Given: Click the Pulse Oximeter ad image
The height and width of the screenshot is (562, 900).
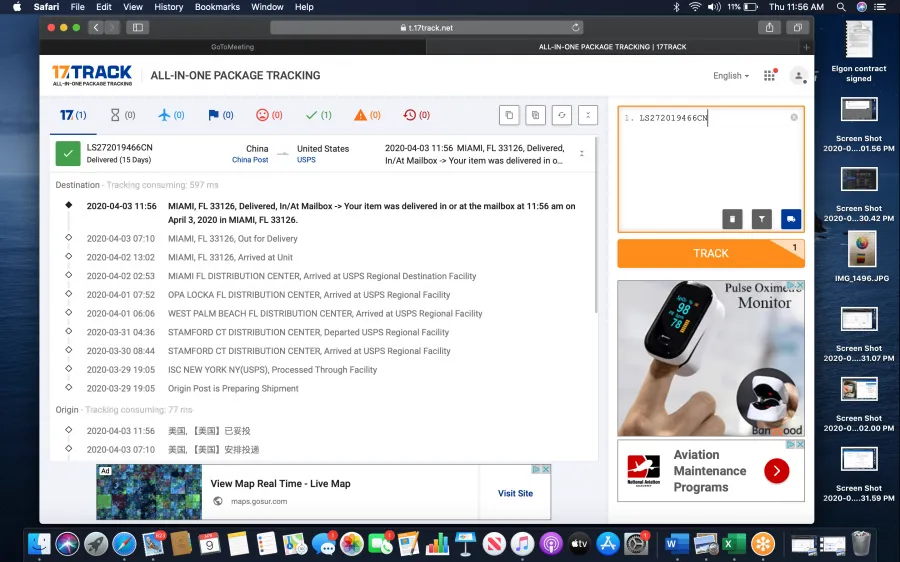Looking at the screenshot, I should coord(711,358).
